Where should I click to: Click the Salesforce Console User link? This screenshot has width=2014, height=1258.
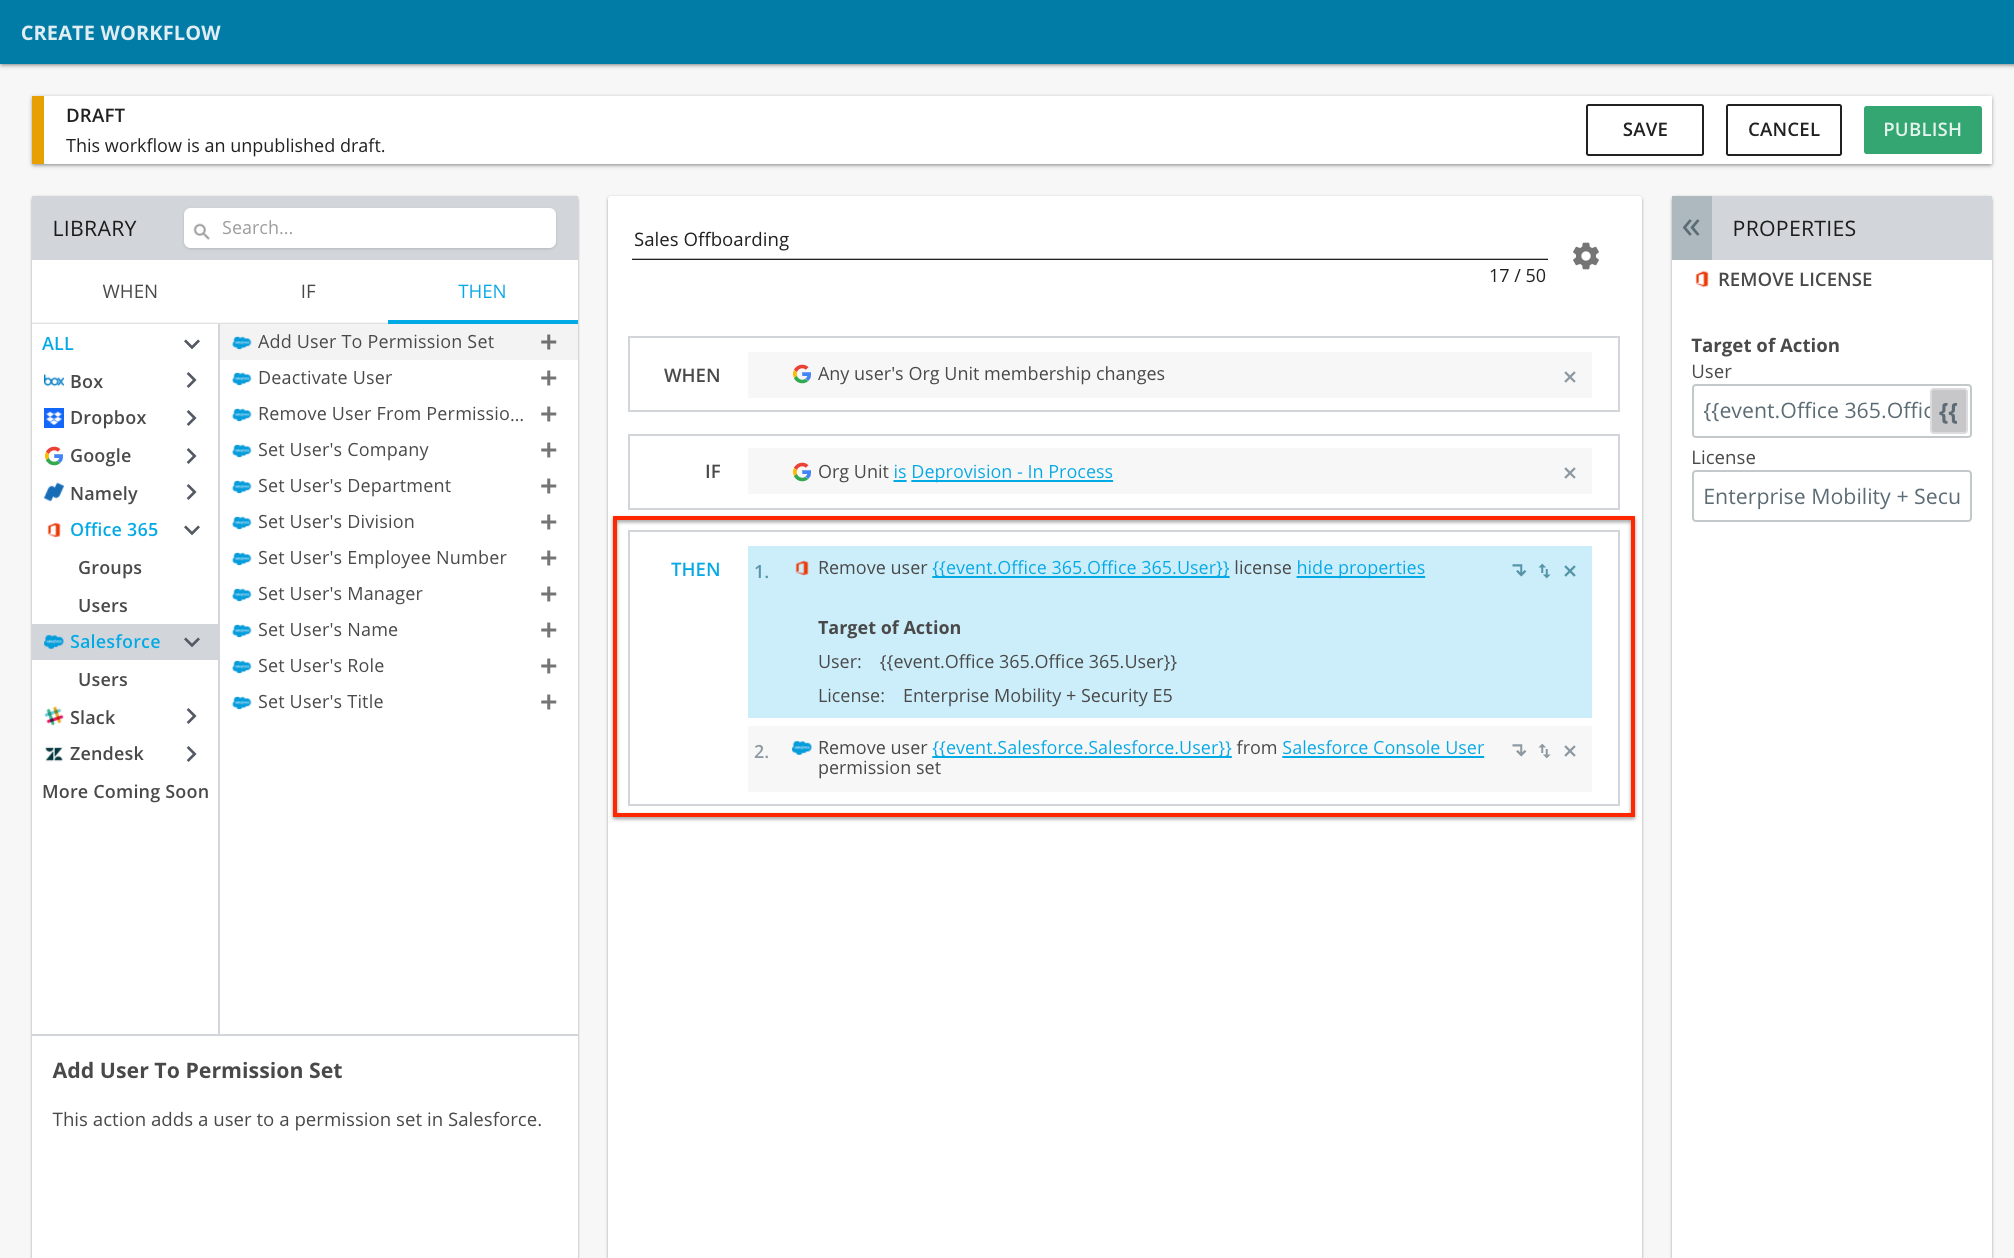pyautogui.click(x=1382, y=748)
